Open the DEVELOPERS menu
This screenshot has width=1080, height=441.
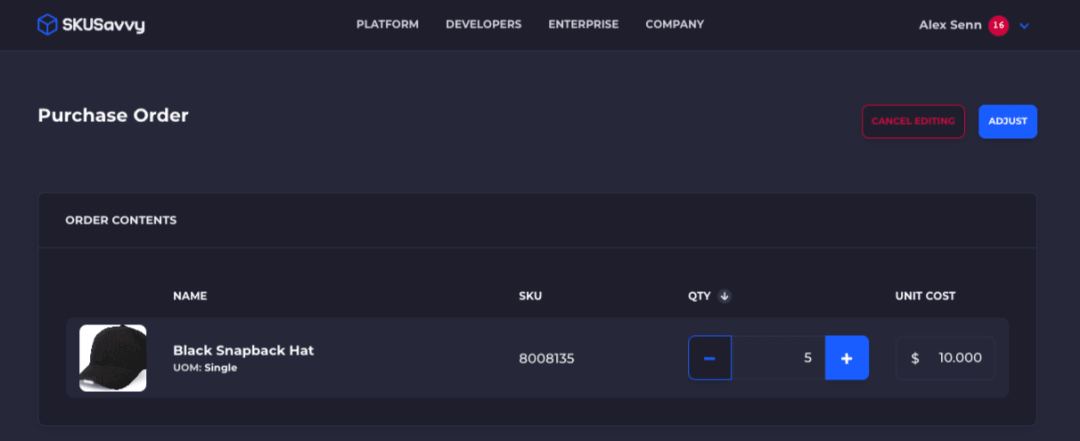[x=484, y=25]
